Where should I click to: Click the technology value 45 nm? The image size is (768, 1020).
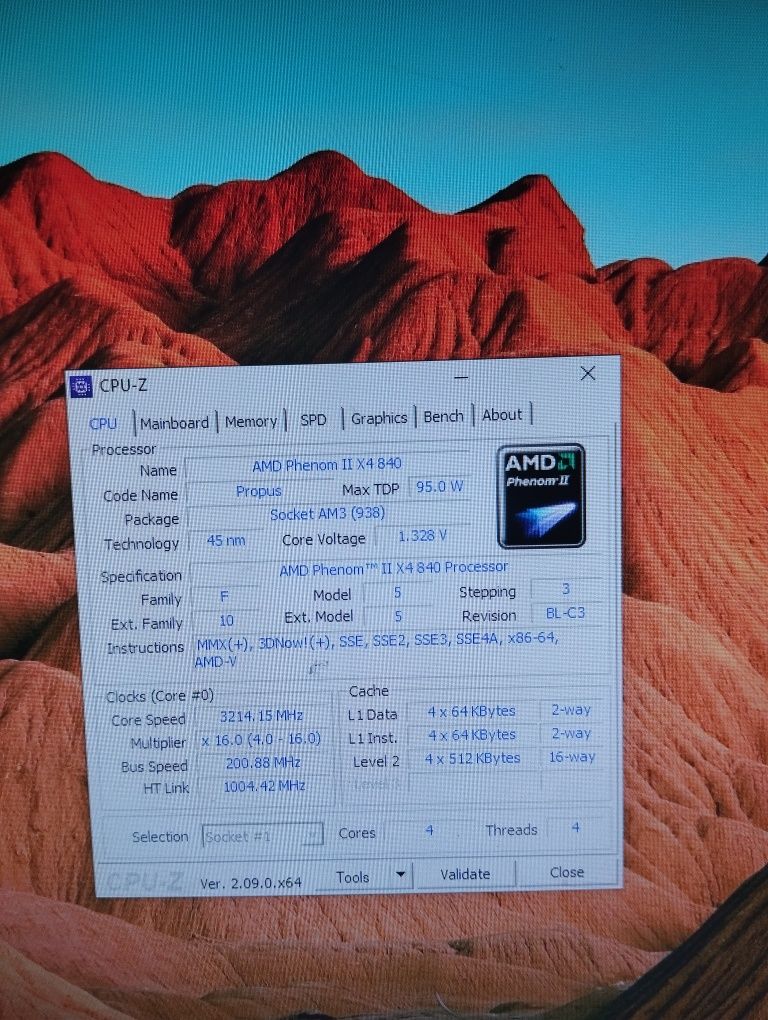[x=226, y=541]
